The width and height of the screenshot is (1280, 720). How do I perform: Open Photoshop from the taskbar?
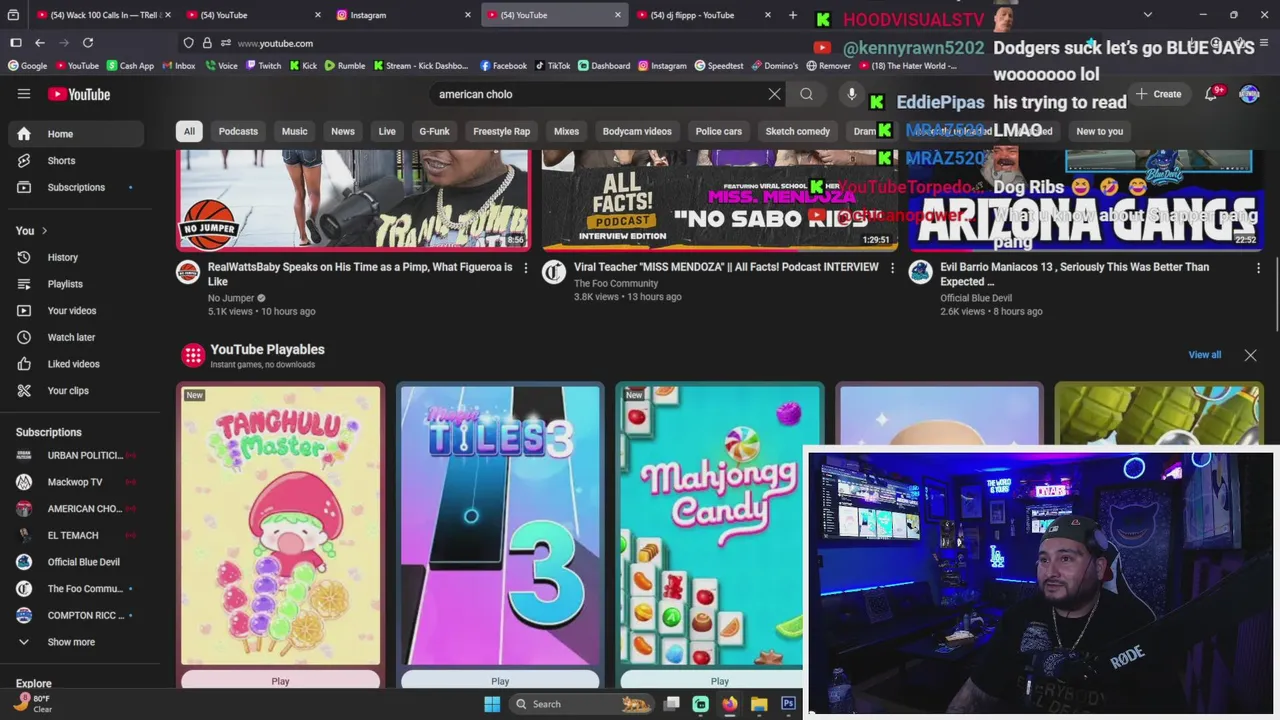788,704
